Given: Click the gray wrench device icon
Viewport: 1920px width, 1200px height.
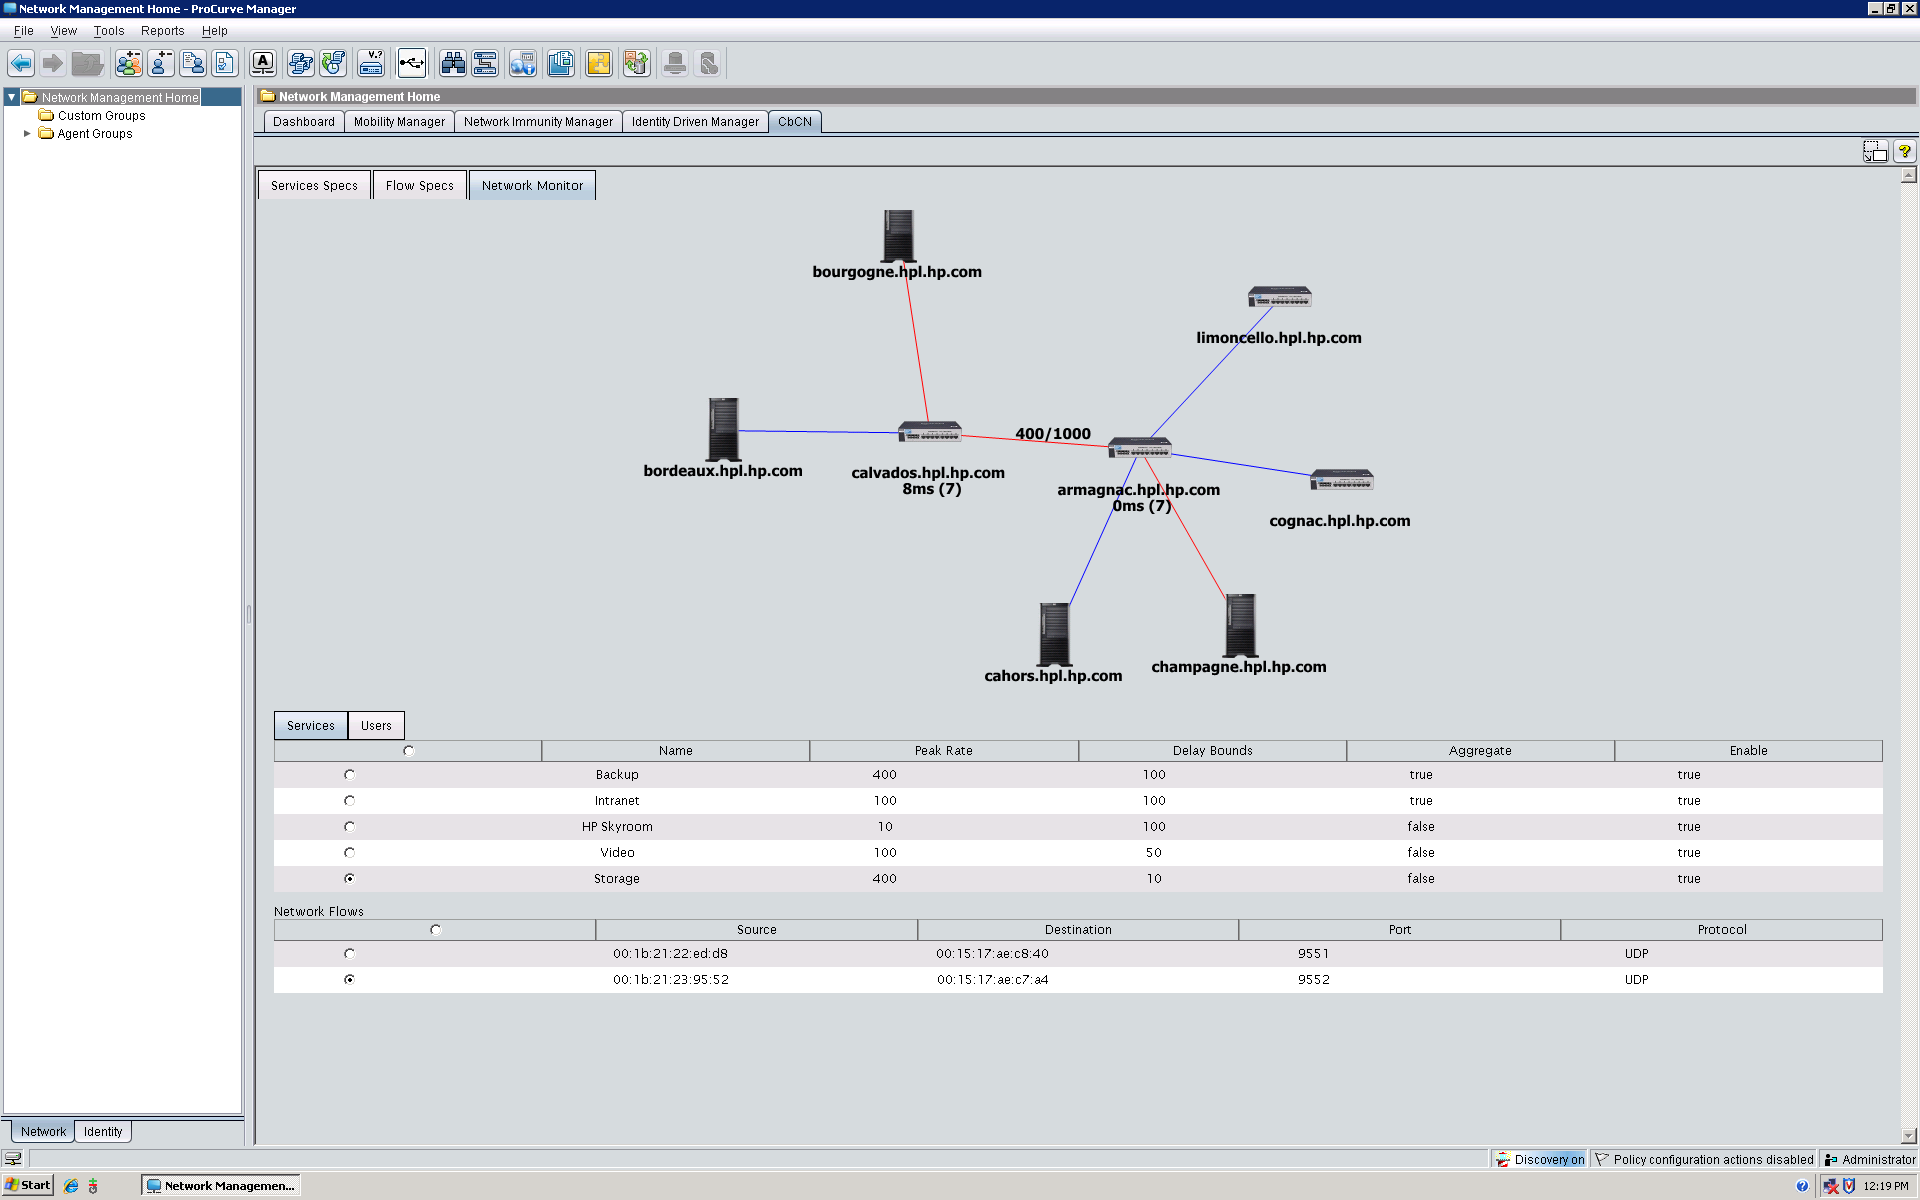Looking at the screenshot, I should click(x=708, y=64).
